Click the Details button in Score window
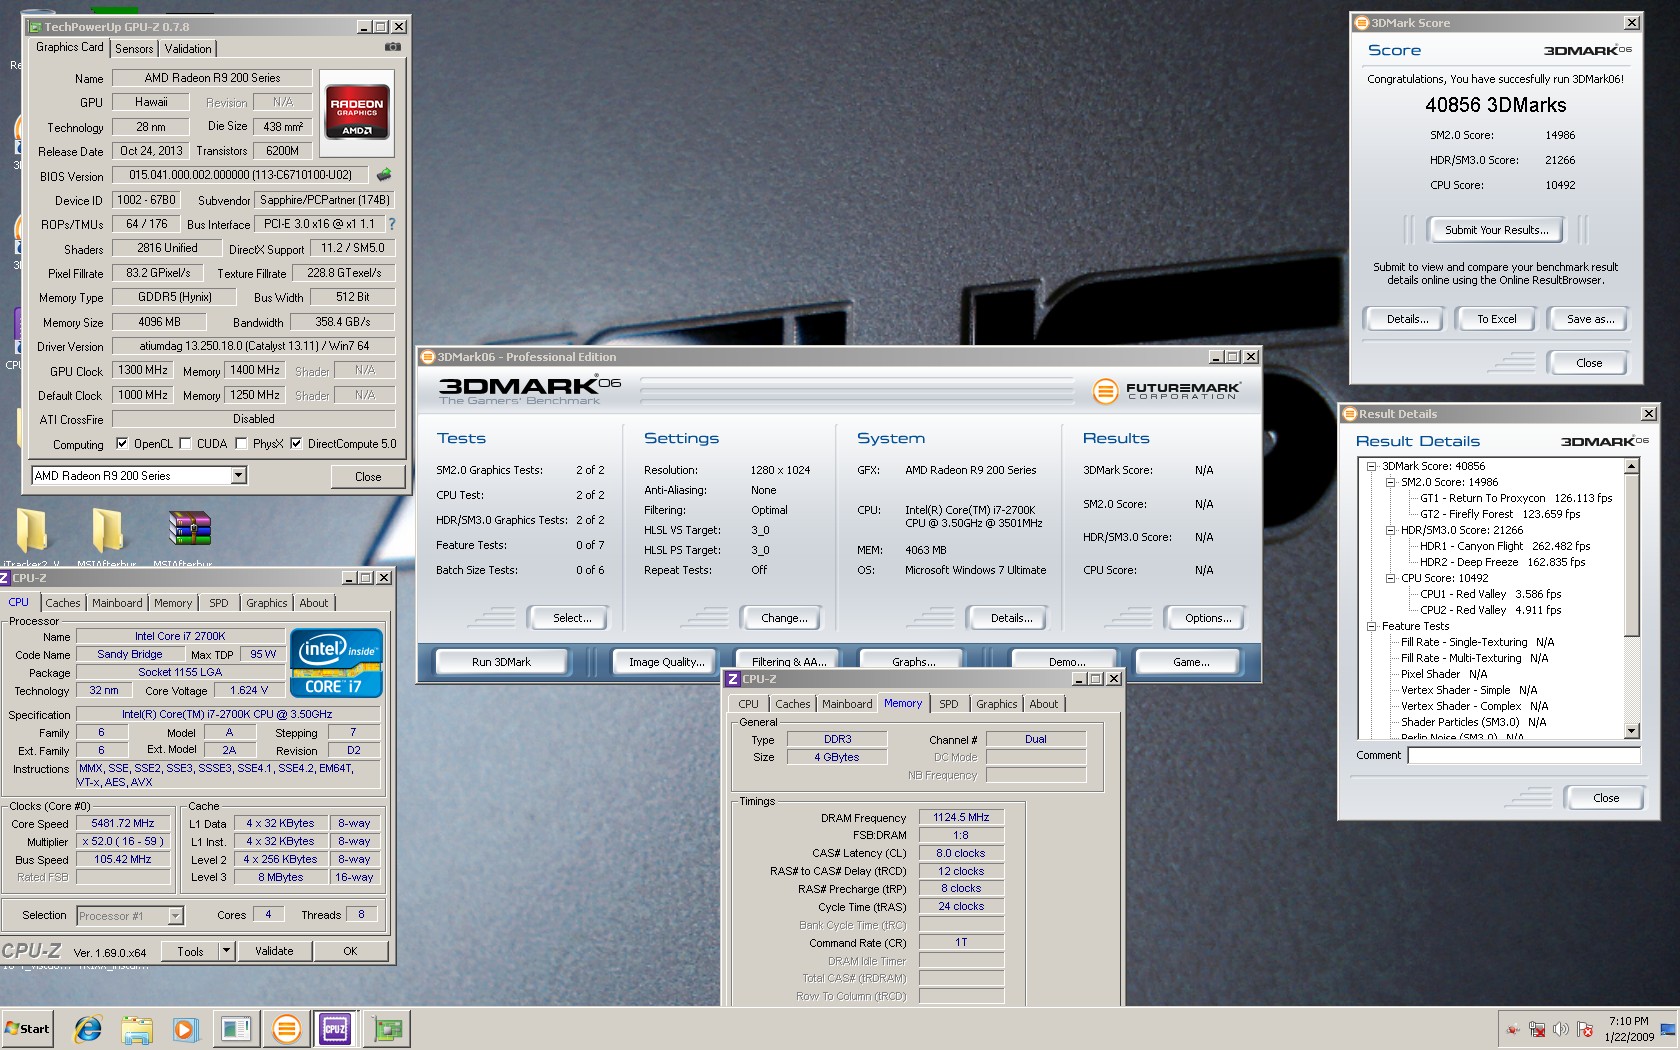The image size is (1680, 1050). [1407, 319]
